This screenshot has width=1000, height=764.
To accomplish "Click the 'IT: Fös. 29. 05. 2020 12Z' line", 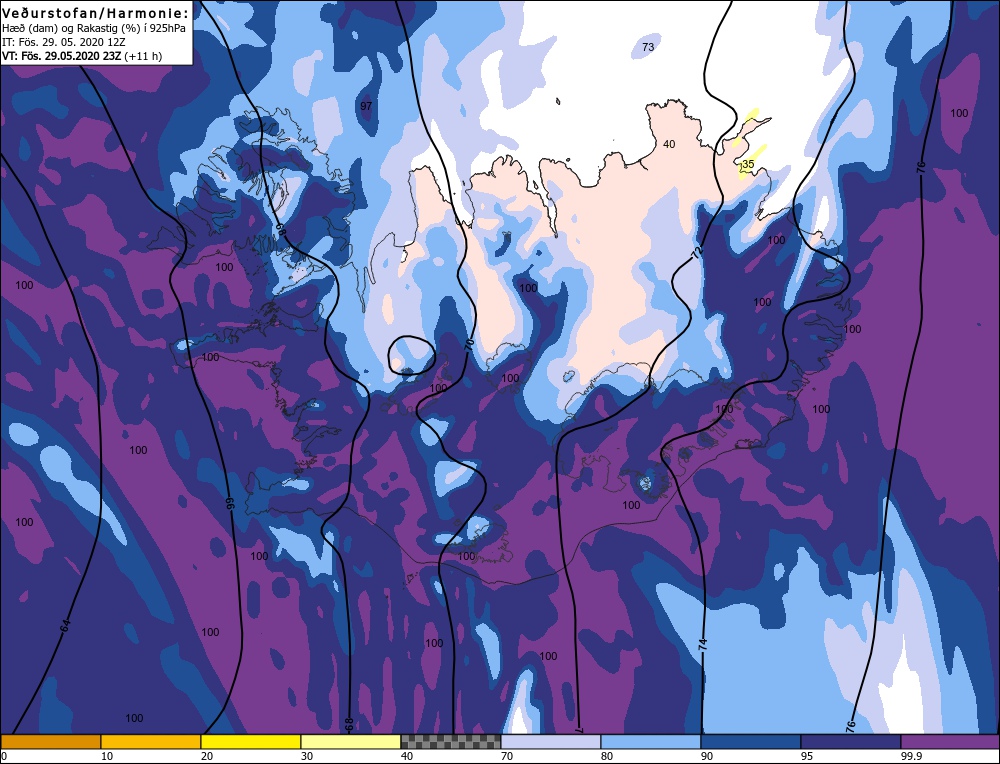I will coord(64,42).
